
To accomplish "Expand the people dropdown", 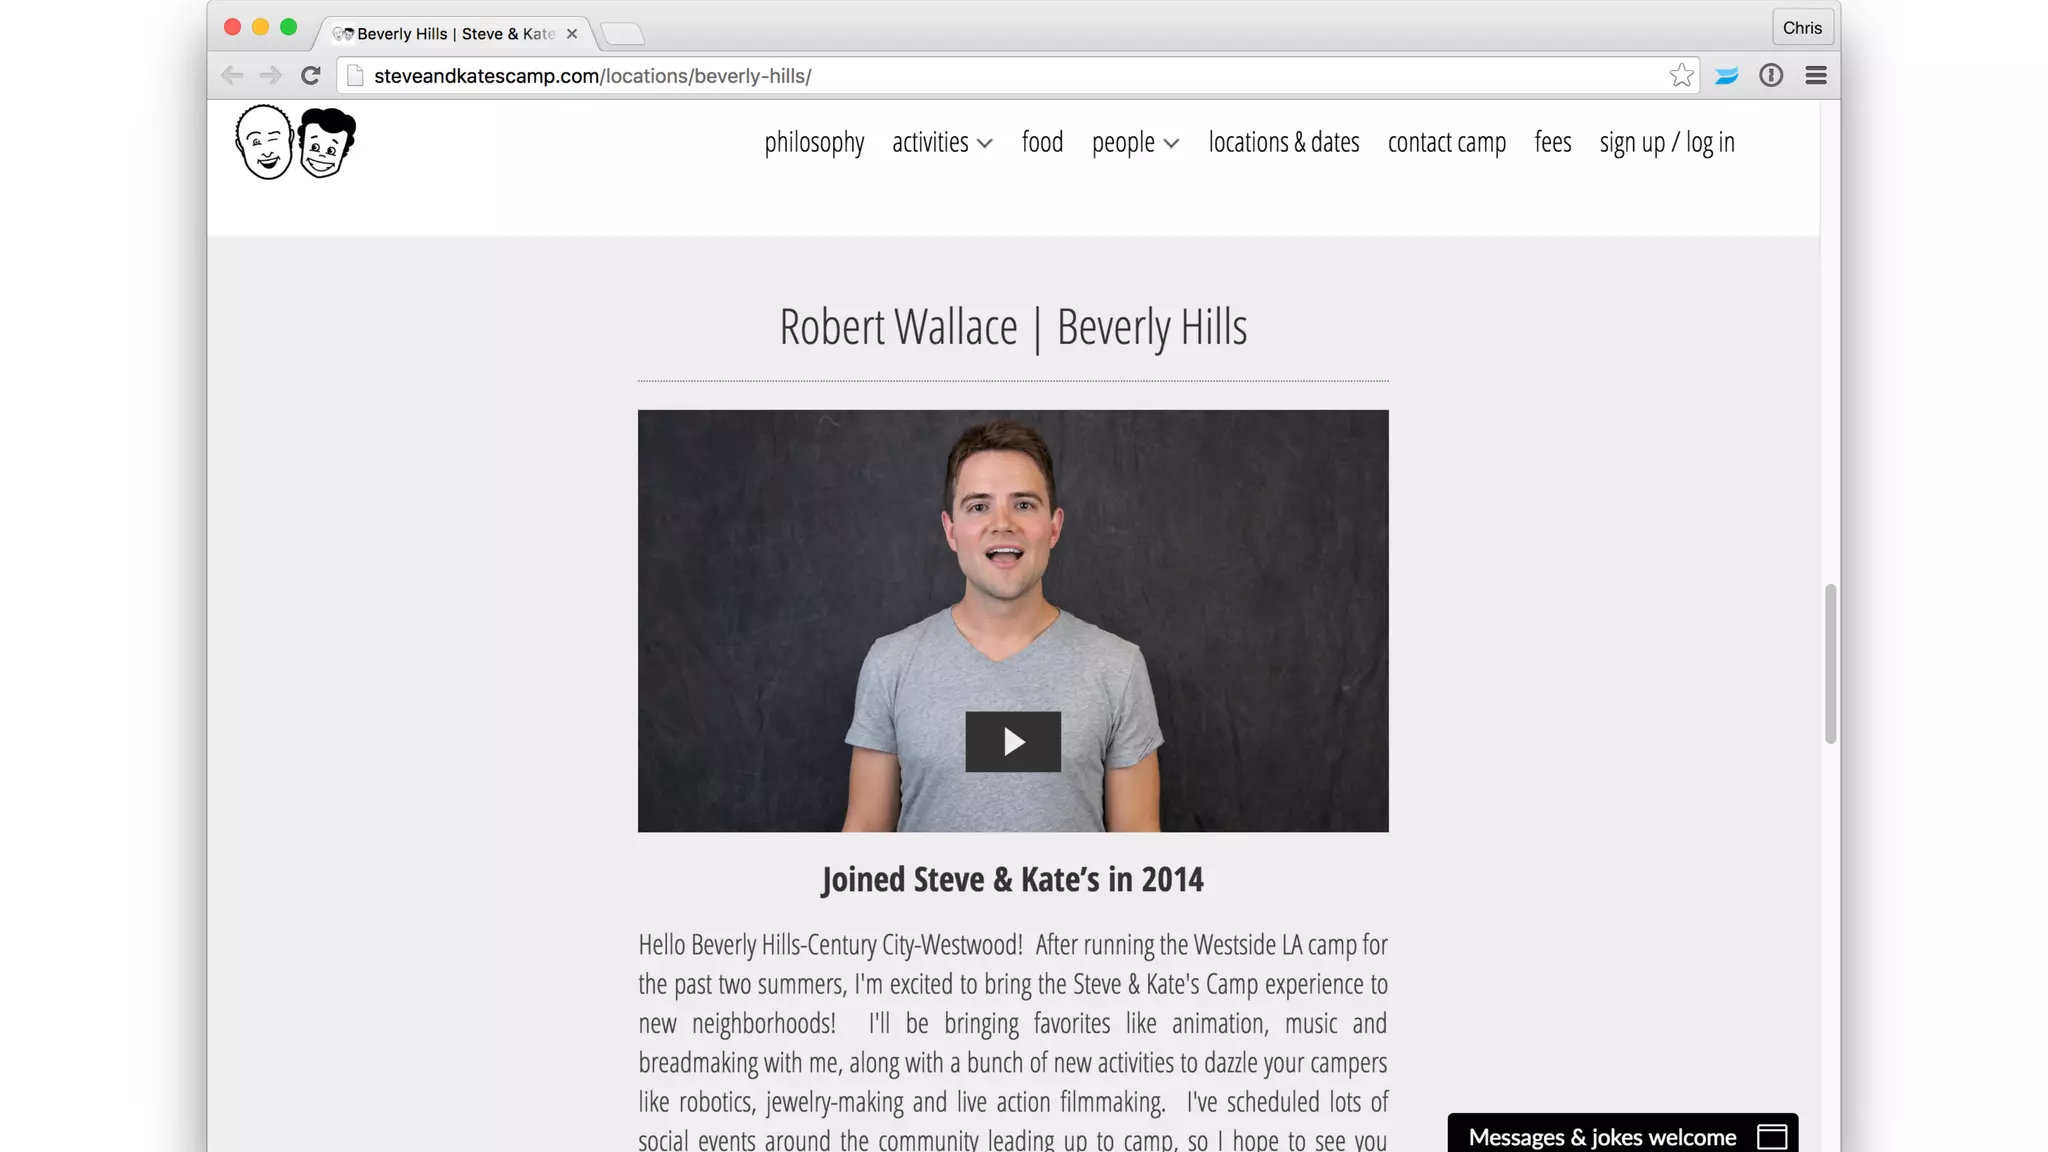I will (1135, 143).
